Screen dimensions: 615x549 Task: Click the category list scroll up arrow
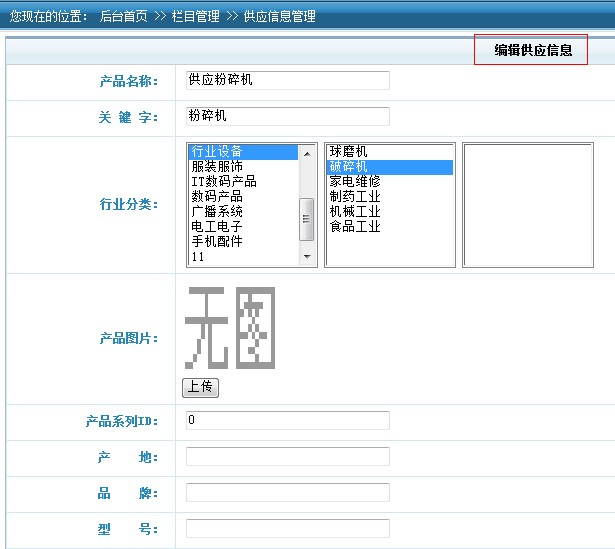(x=307, y=153)
